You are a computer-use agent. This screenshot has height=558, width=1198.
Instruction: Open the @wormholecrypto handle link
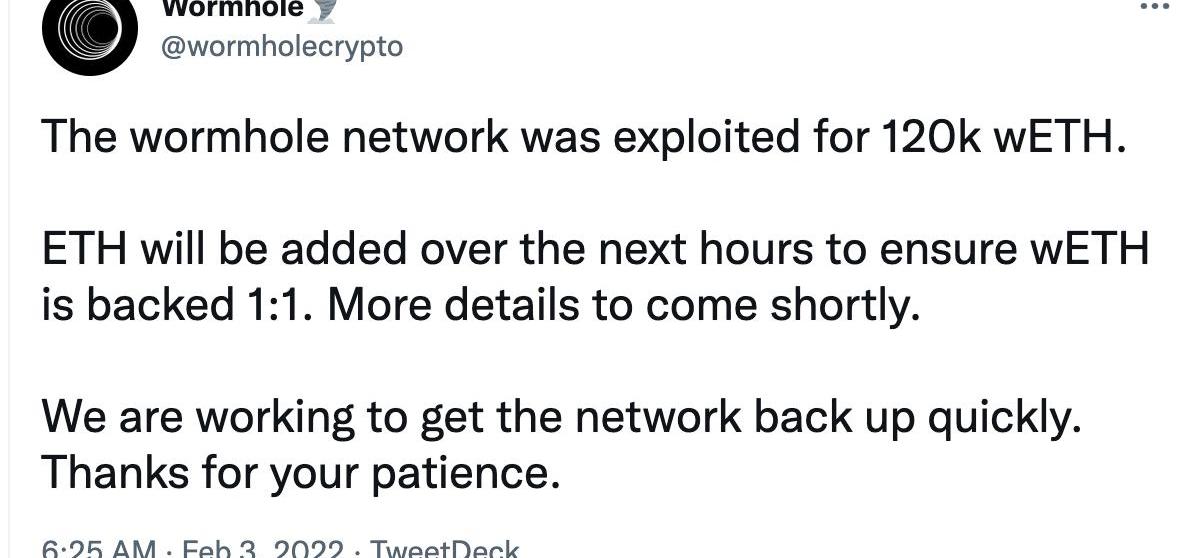(x=281, y=47)
